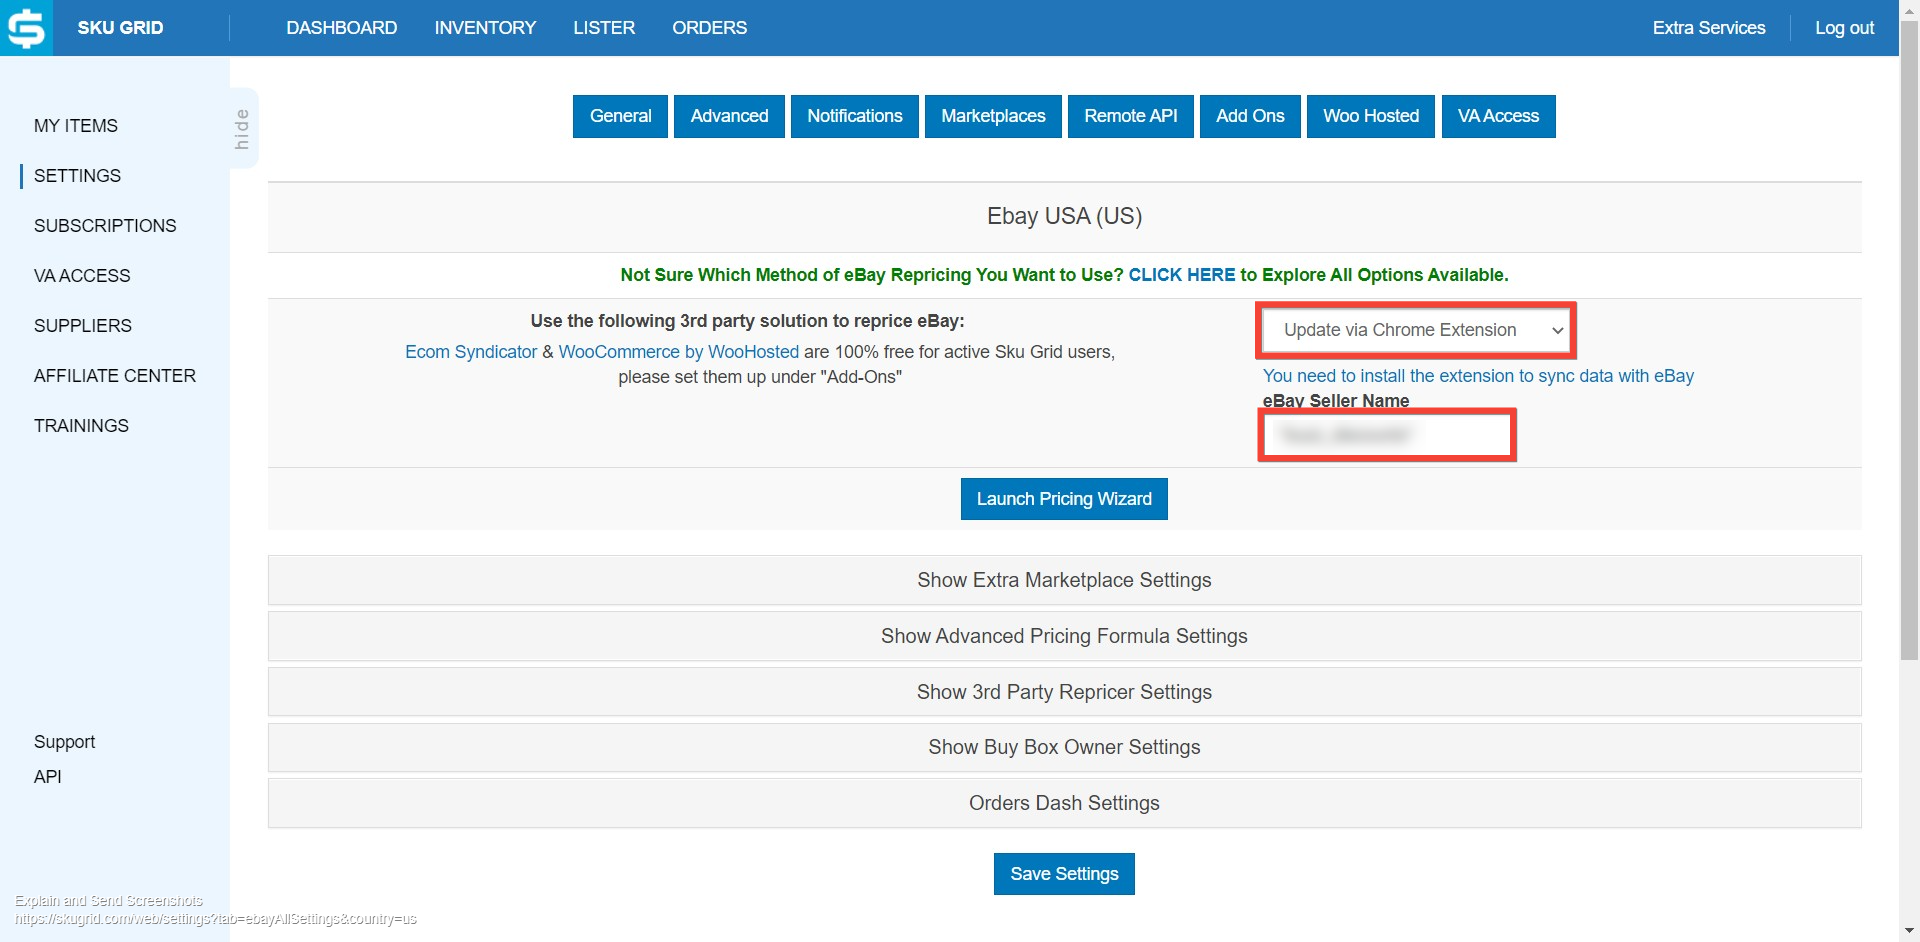
Task: Open AFFILIATE CENTER in the sidebar
Action: coord(115,376)
